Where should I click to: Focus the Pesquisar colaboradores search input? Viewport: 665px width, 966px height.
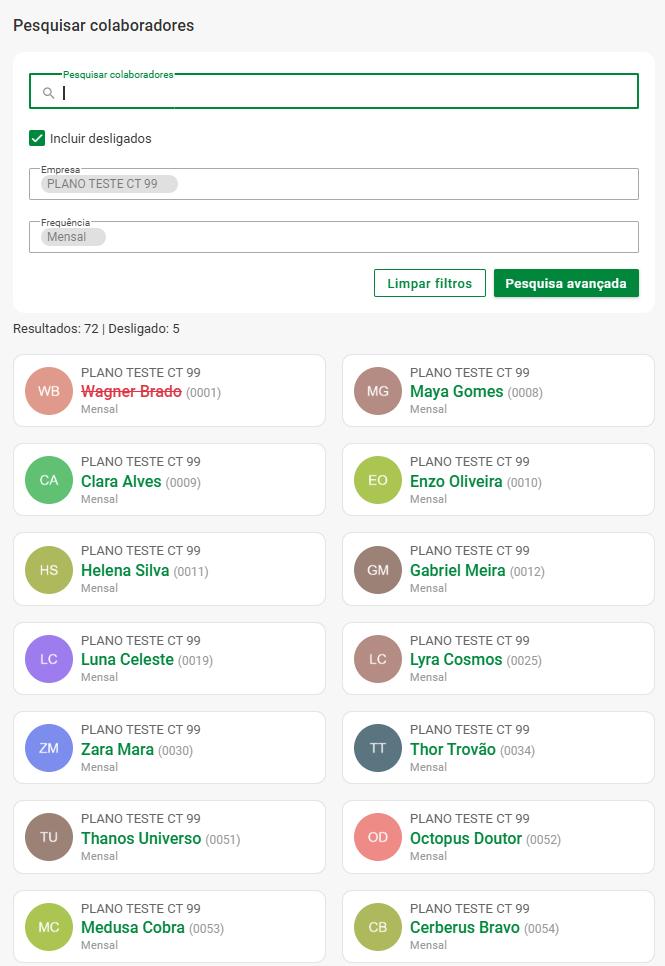pos(340,93)
